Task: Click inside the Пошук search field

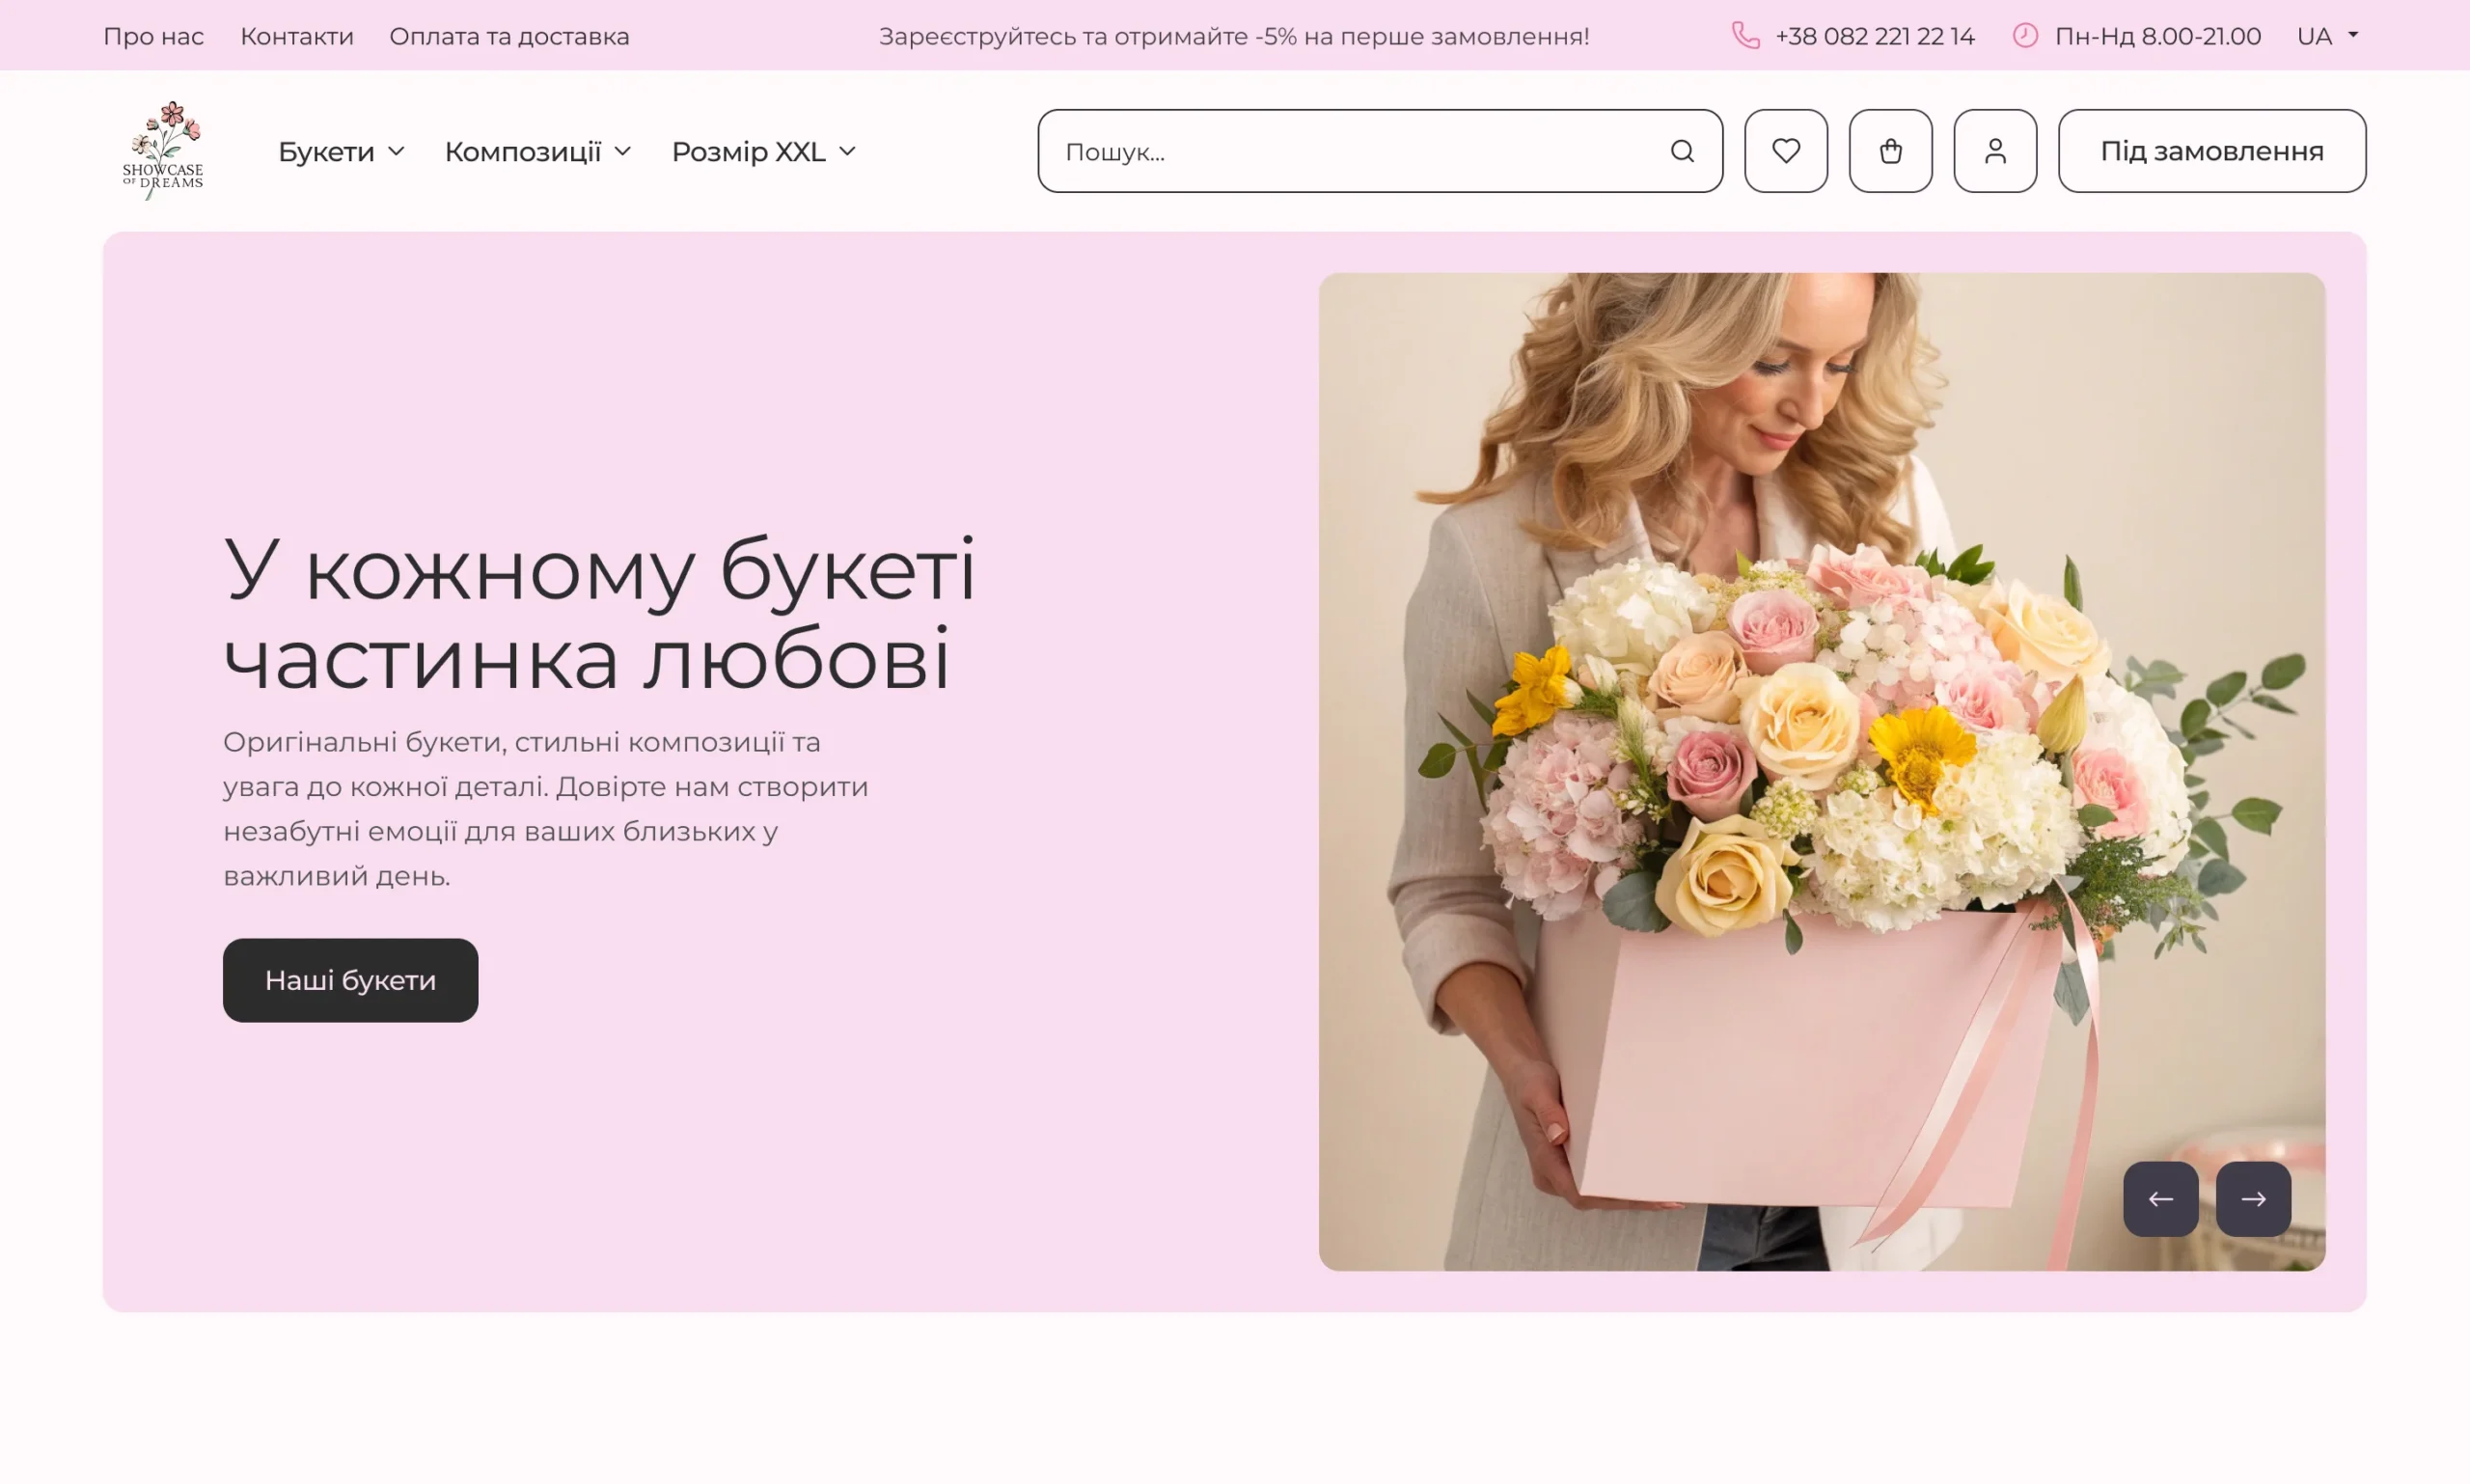Action: point(1300,150)
